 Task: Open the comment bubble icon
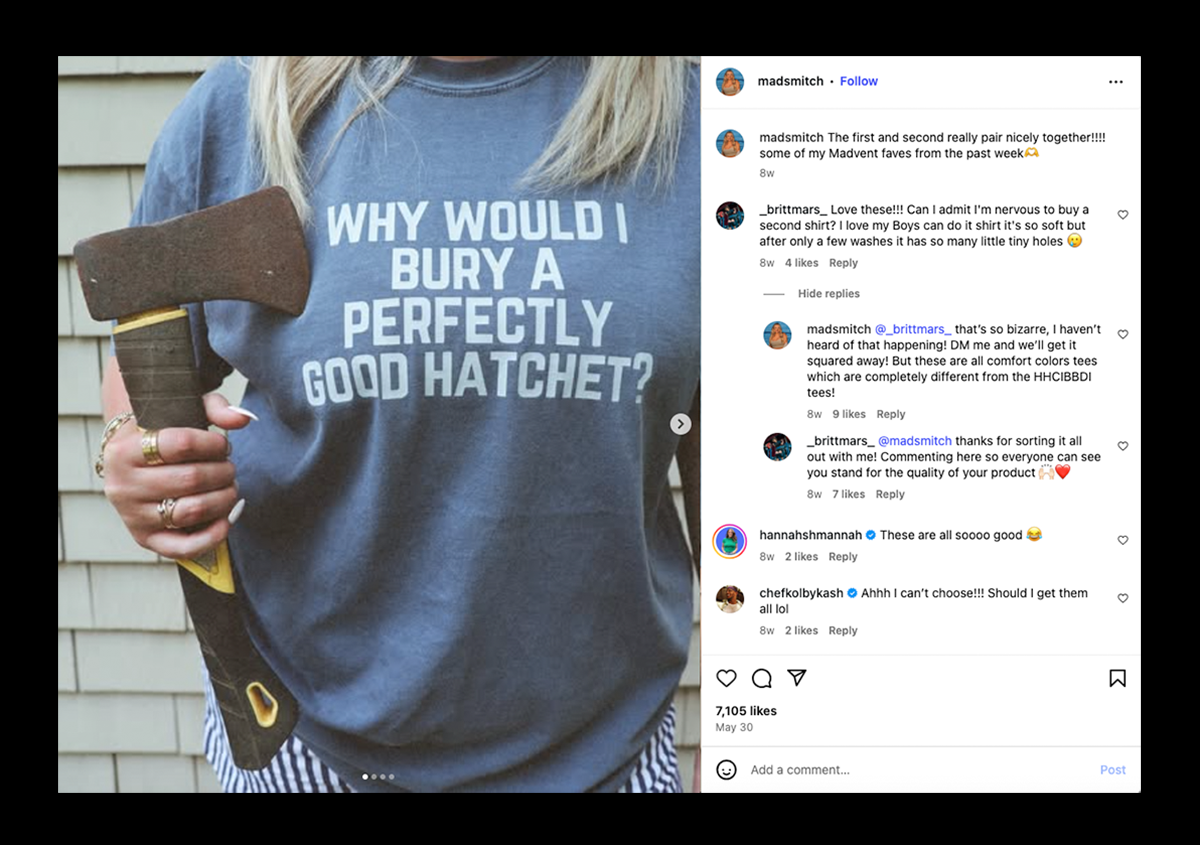point(762,678)
